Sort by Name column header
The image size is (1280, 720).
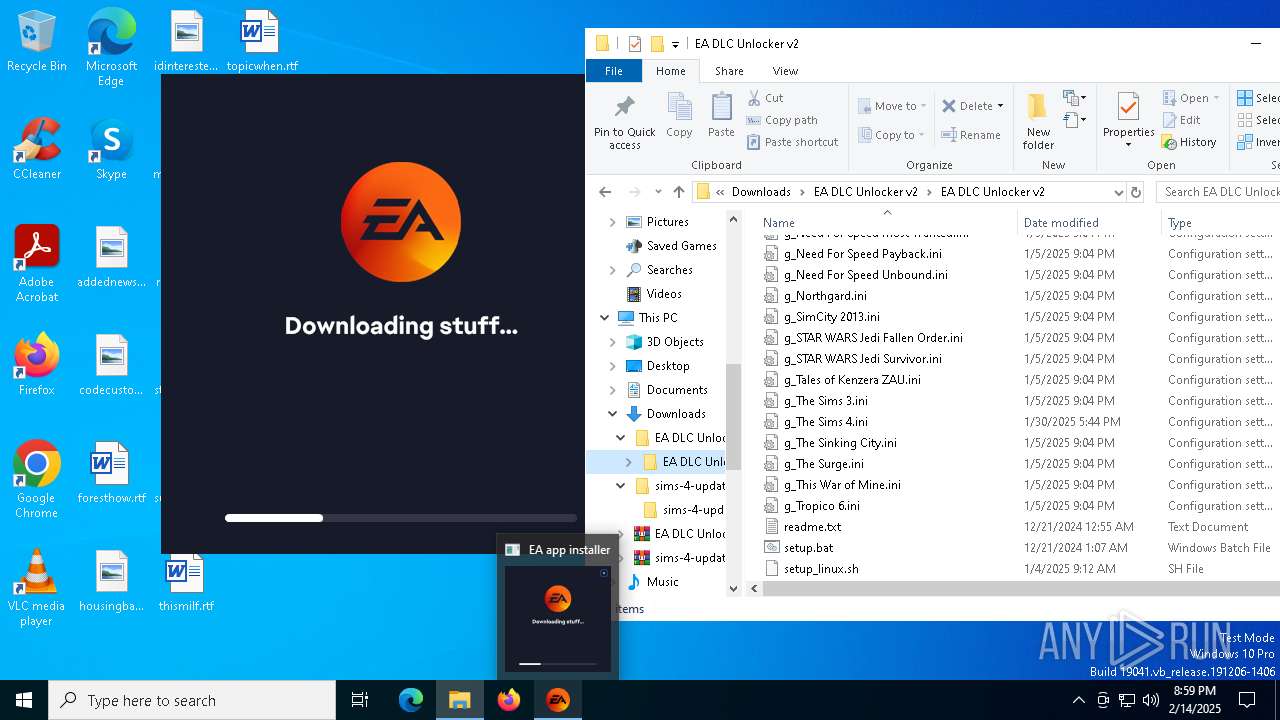click(x=886, y=223)
